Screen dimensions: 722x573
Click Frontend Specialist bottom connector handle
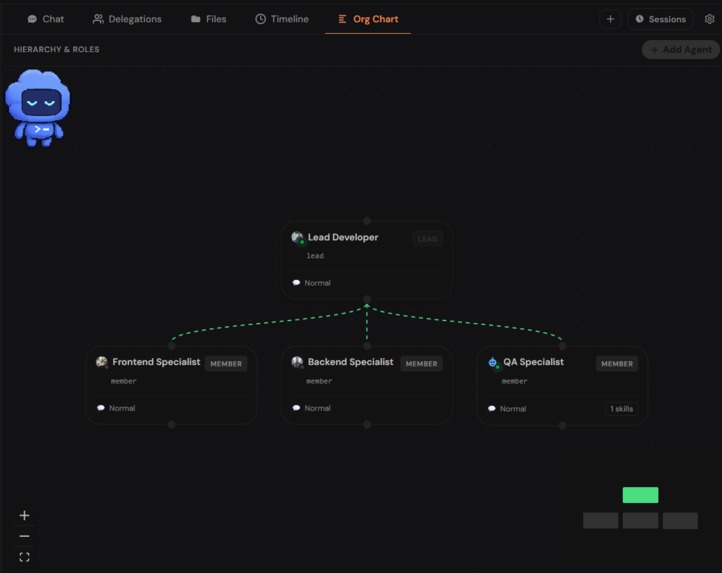(172, 425)
